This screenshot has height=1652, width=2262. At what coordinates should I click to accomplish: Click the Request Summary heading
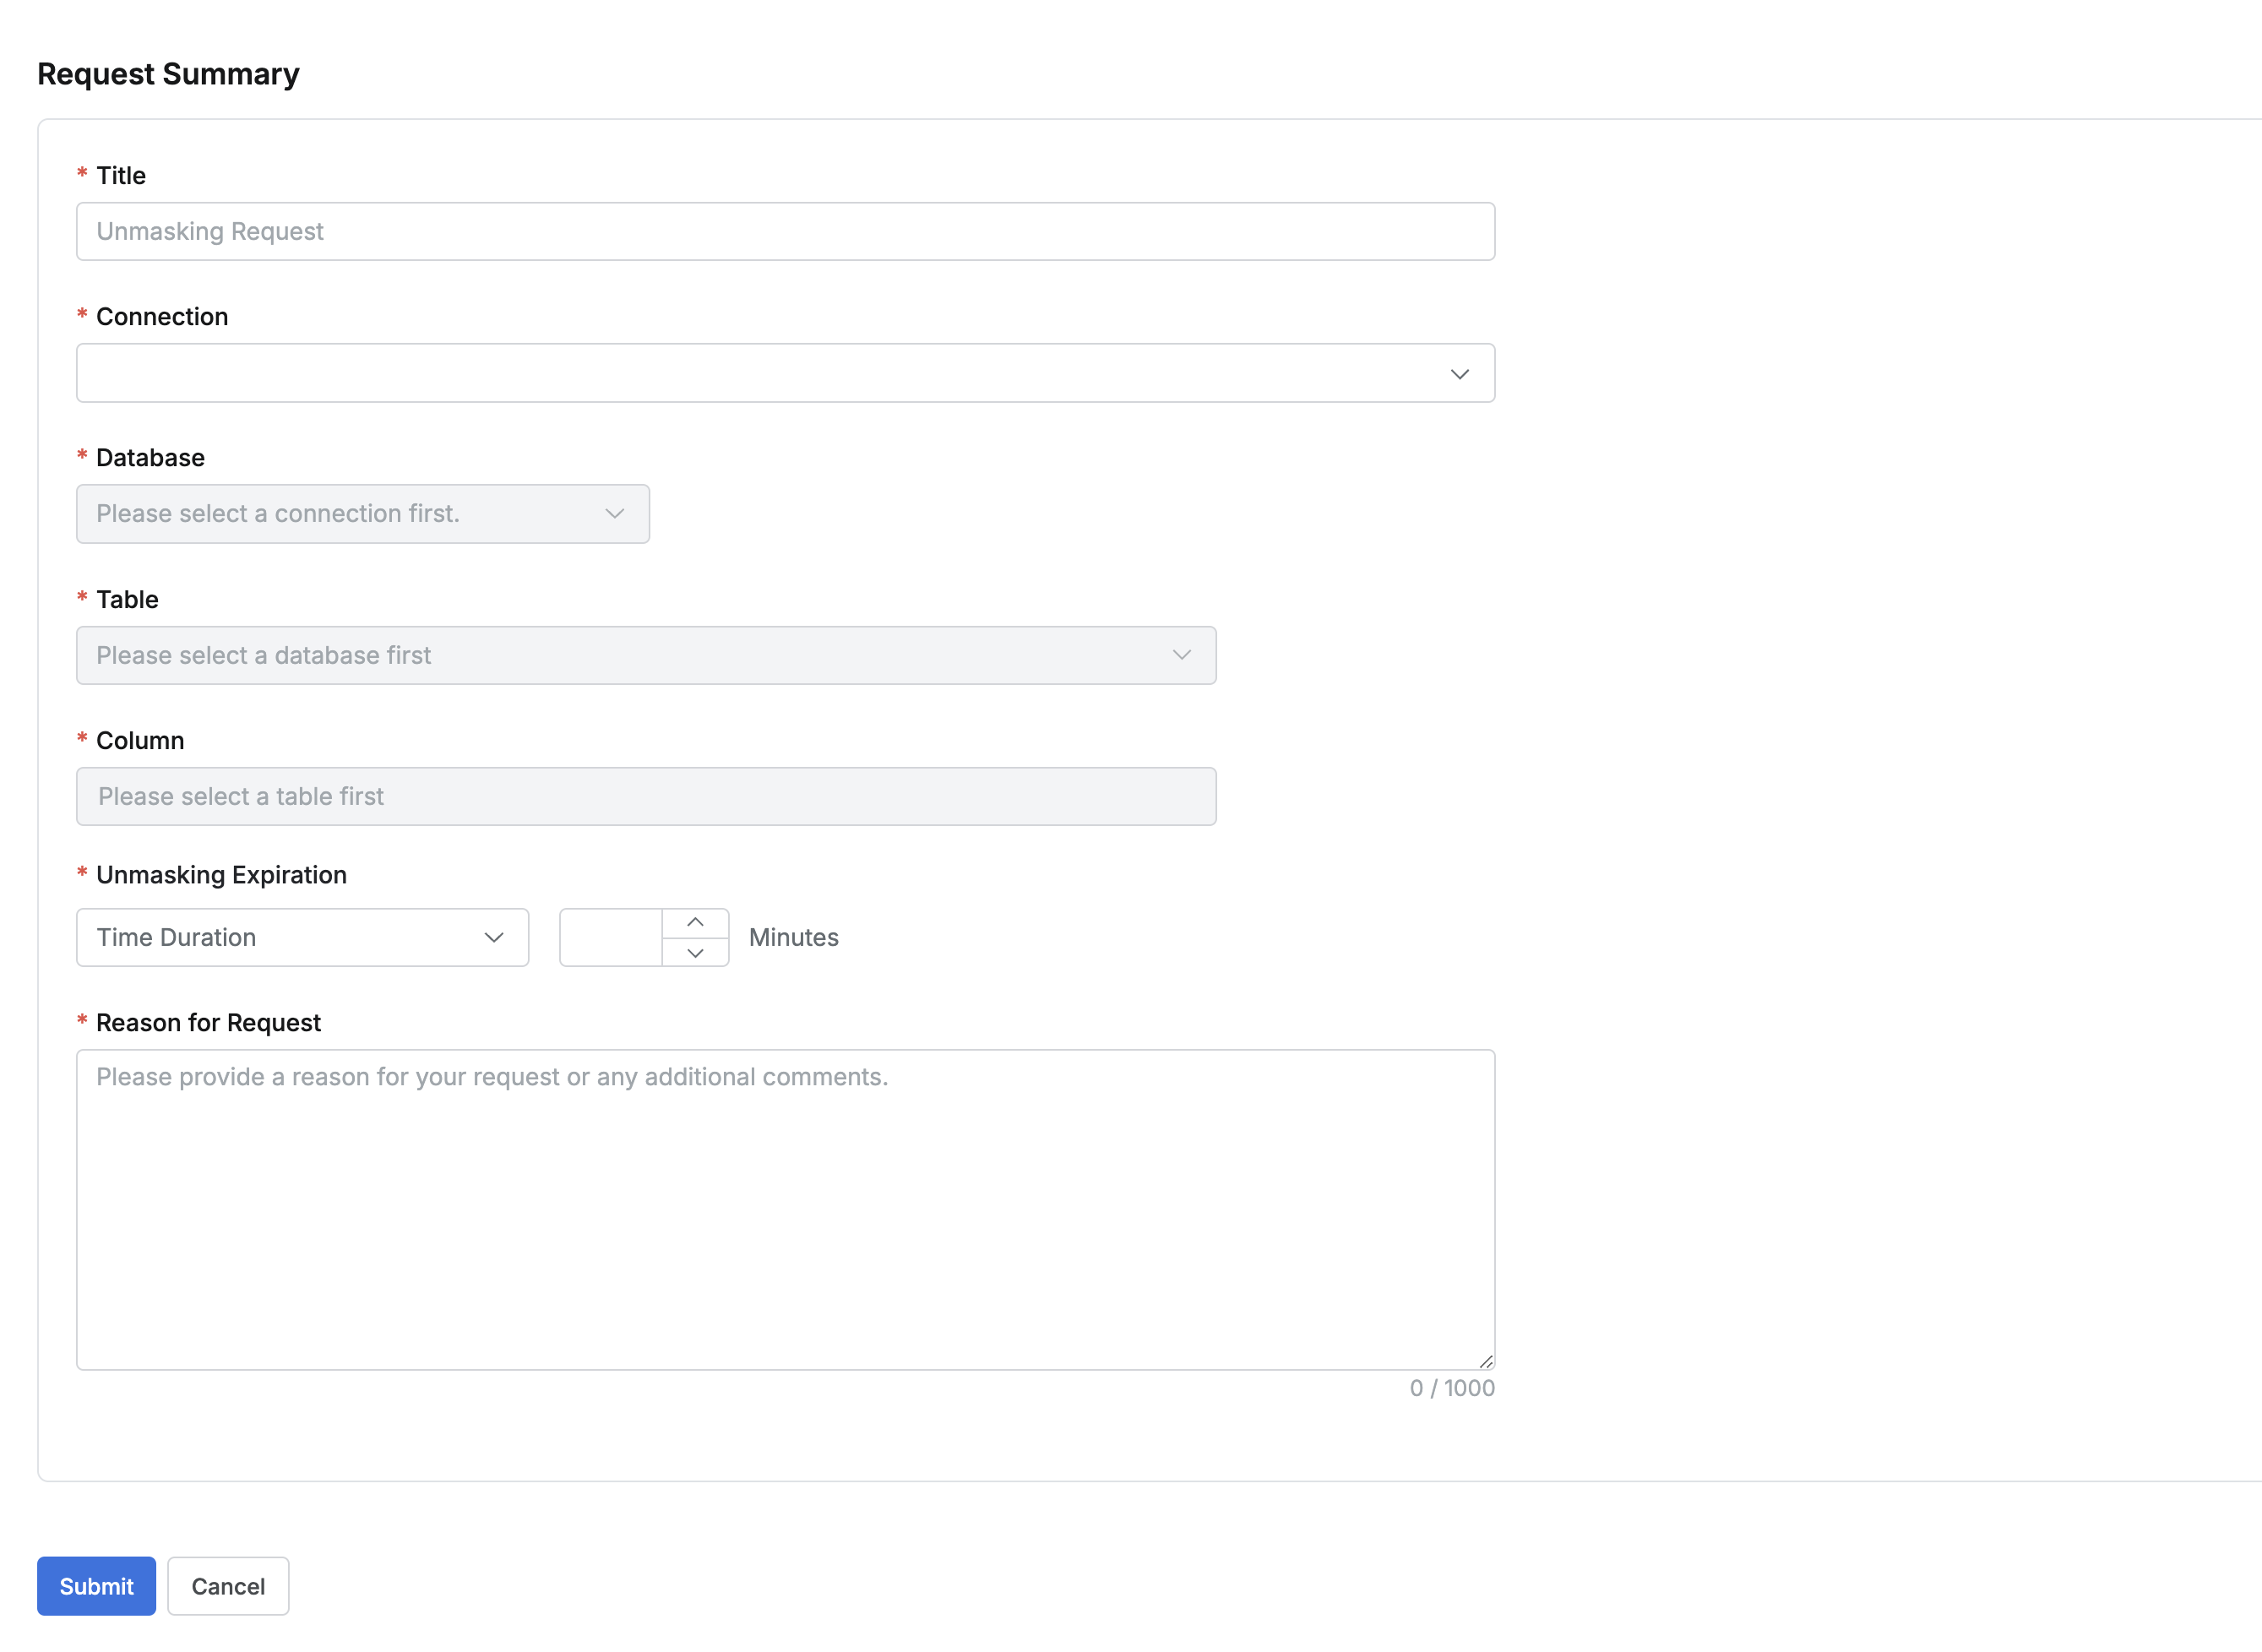[x=168, y=74]
